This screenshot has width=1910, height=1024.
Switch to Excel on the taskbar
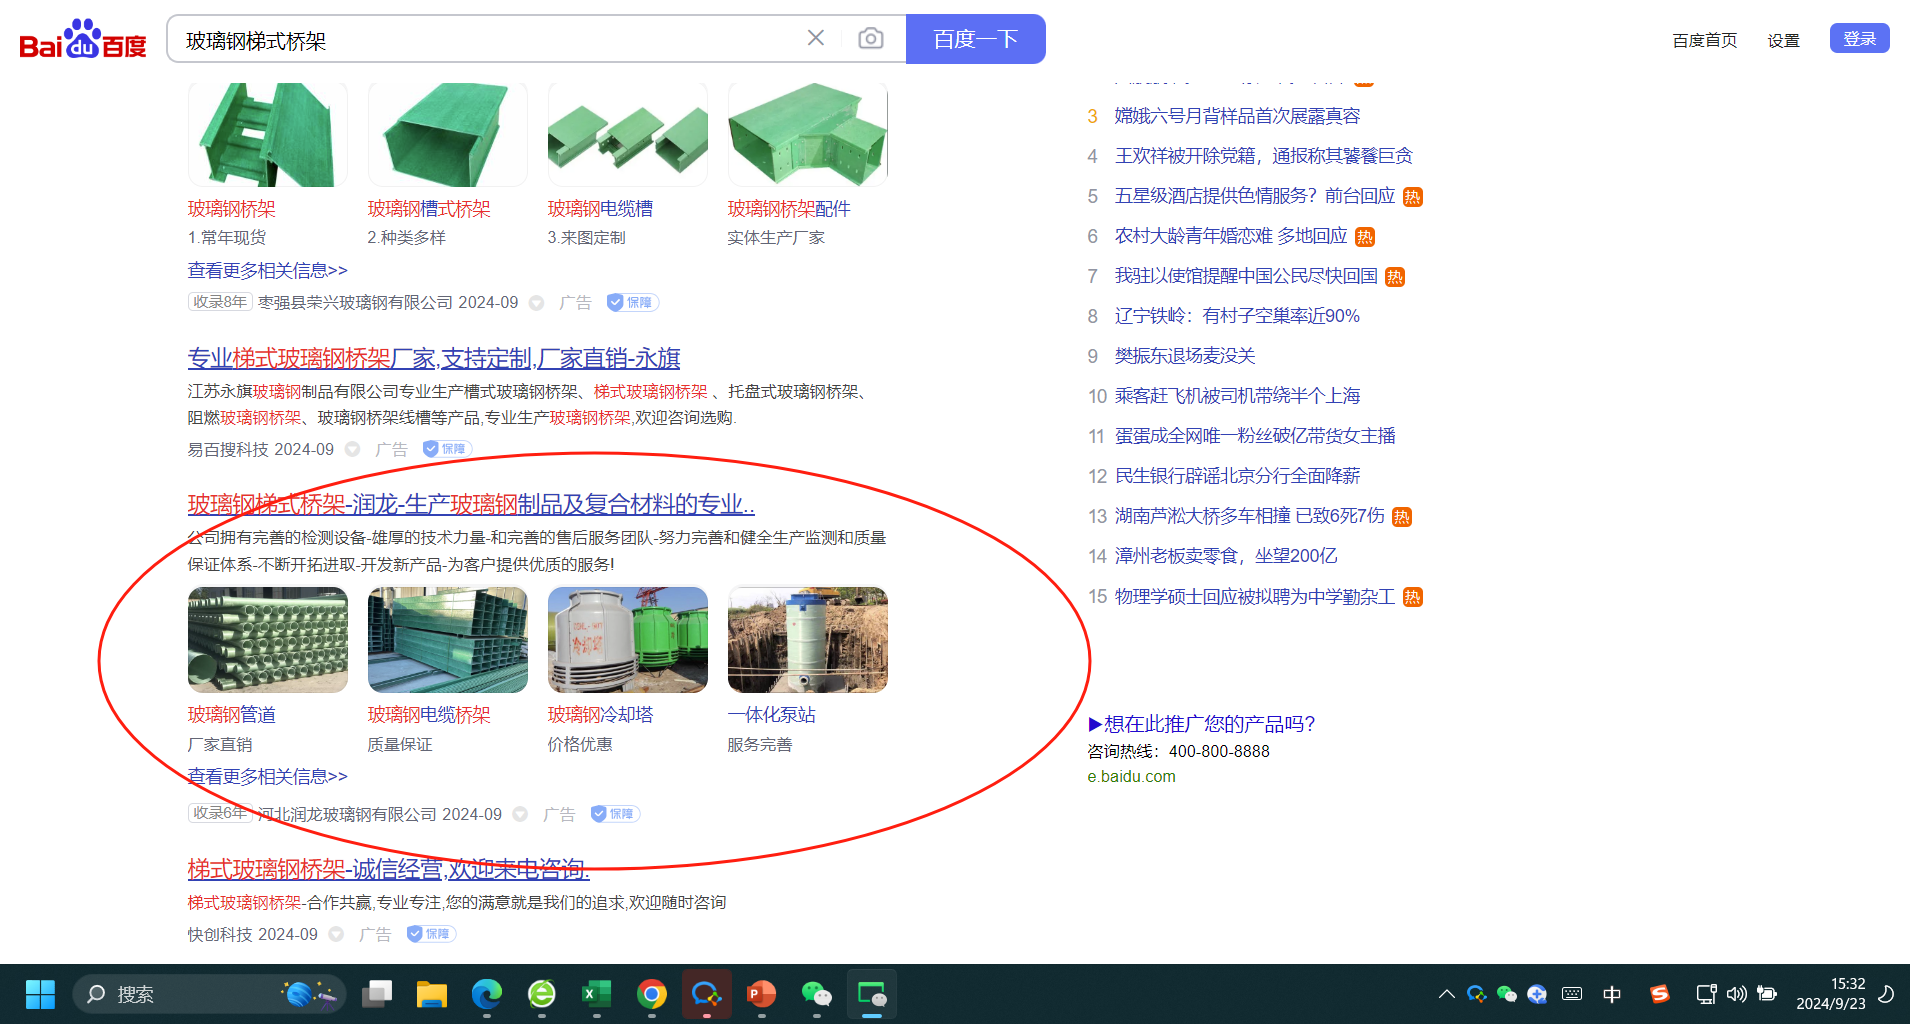coord(597,994)
